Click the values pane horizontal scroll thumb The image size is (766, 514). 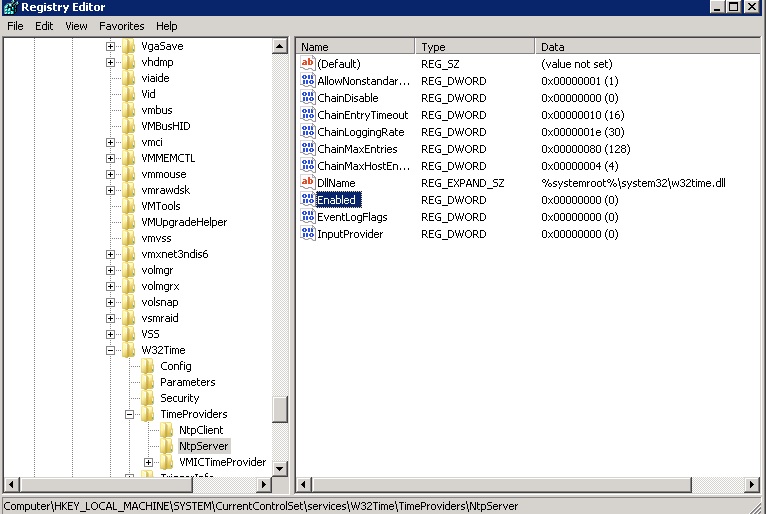point(502,485)
